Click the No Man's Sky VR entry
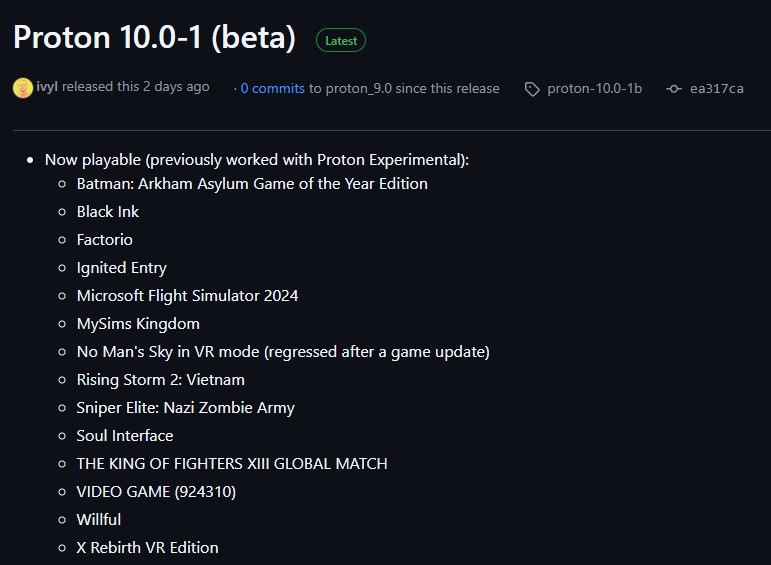The width and height of the screenshot is (771, 565). [x=283, y=352]
